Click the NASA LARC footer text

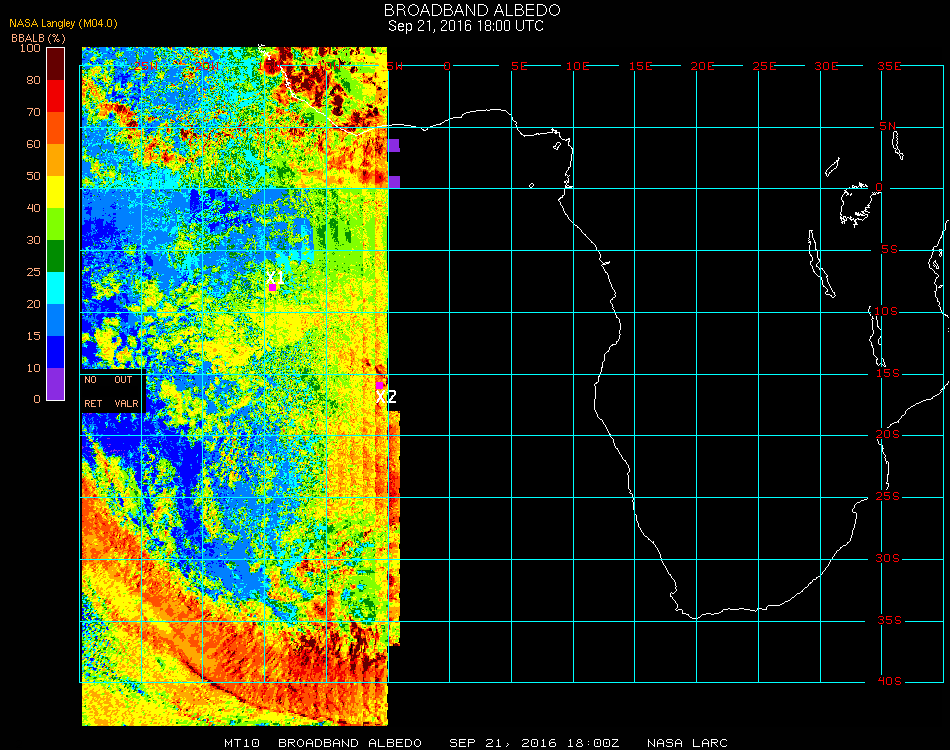point(687,743)
